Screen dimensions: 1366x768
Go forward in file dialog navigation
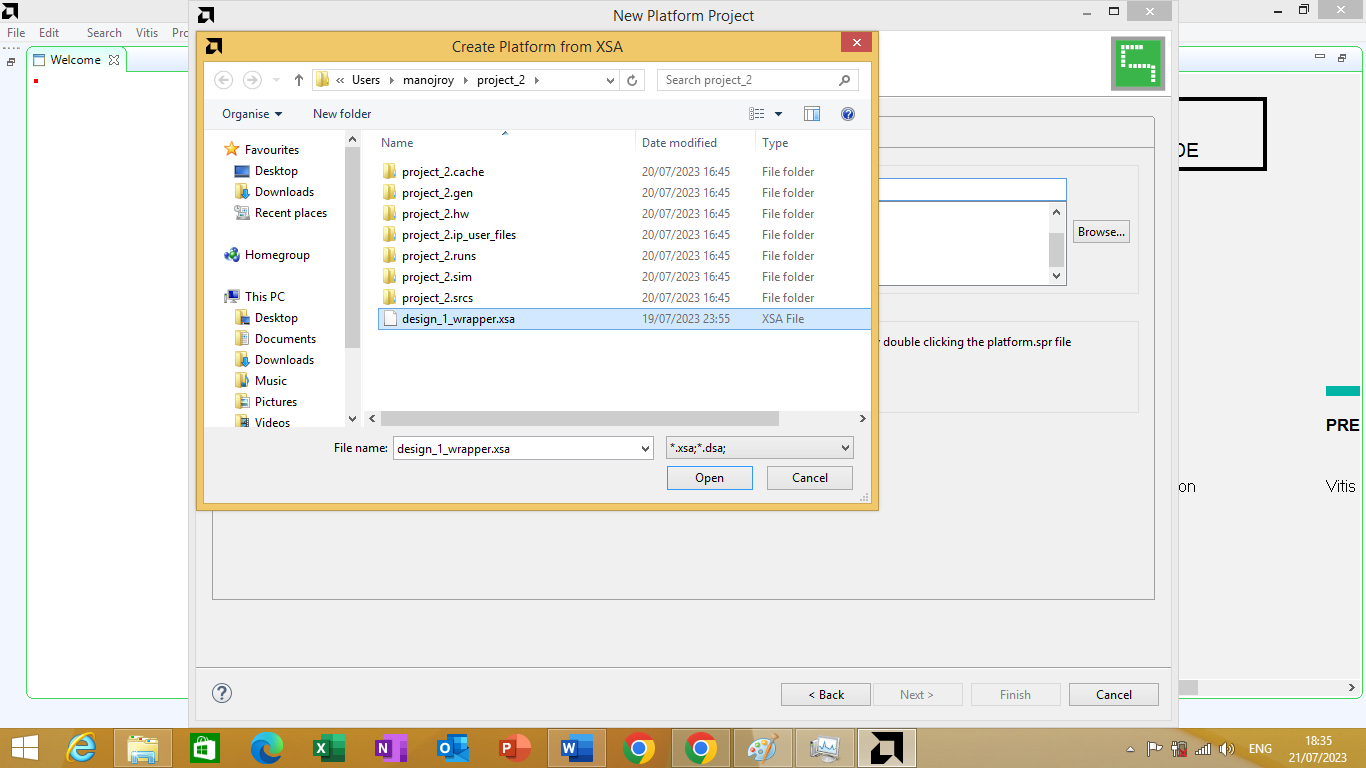252,80
